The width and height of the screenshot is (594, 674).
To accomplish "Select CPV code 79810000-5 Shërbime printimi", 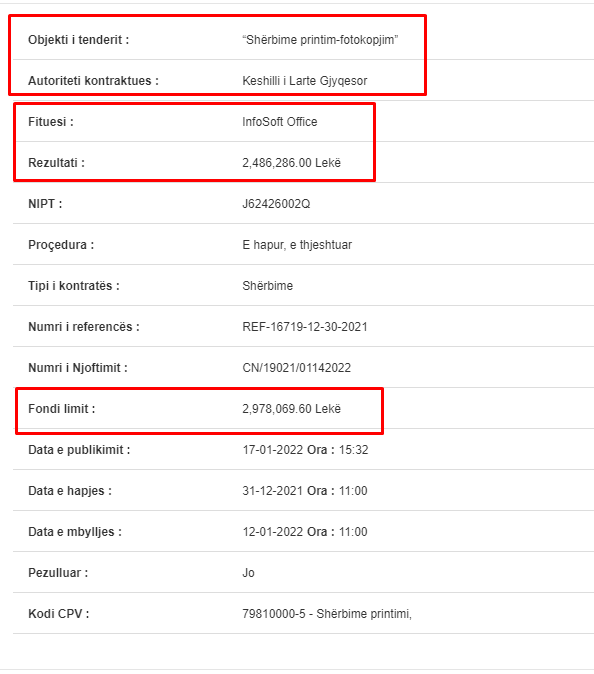I will (x=327, y=614).
